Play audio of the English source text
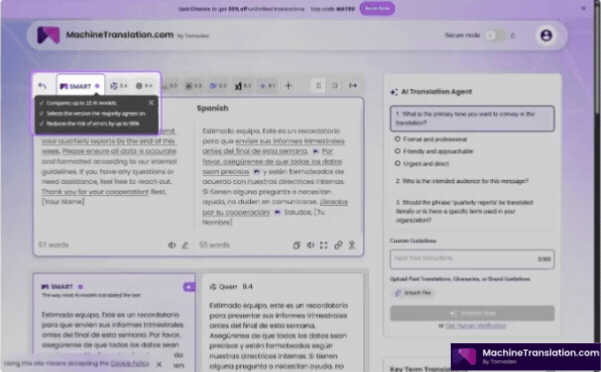601x372 pixels. point(172,245)
